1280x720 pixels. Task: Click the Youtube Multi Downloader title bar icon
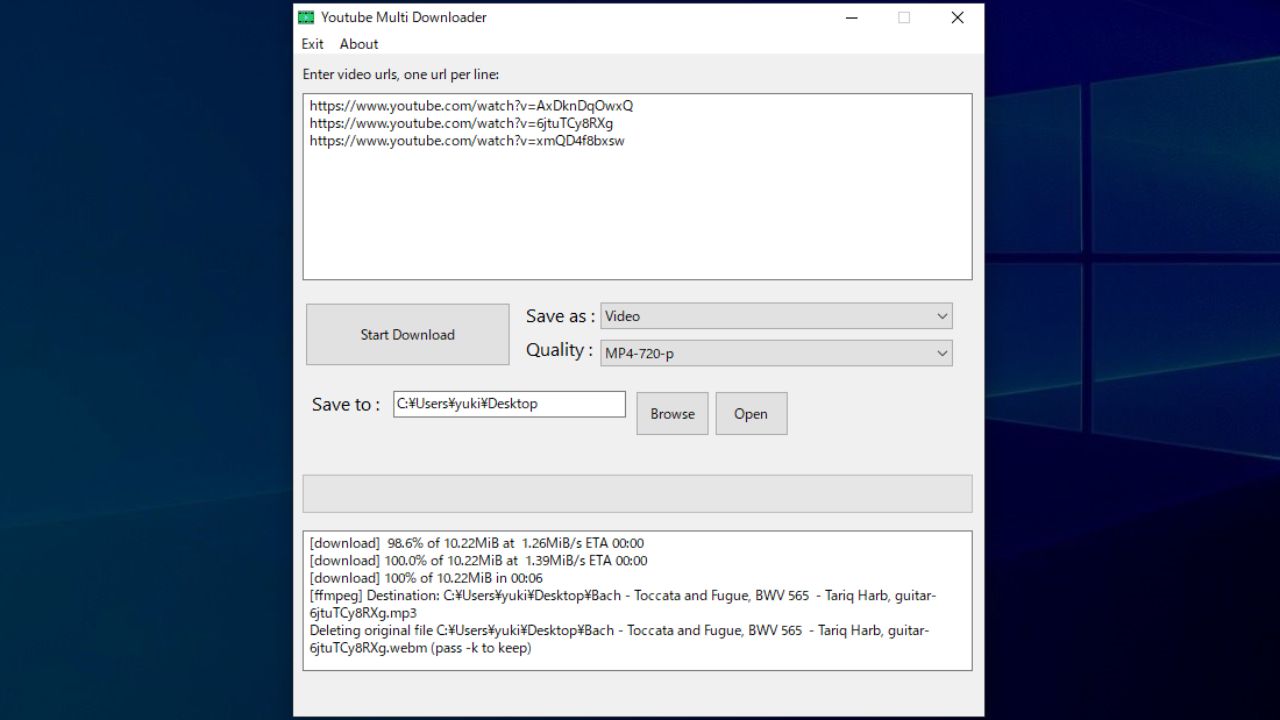pos(306,17)
